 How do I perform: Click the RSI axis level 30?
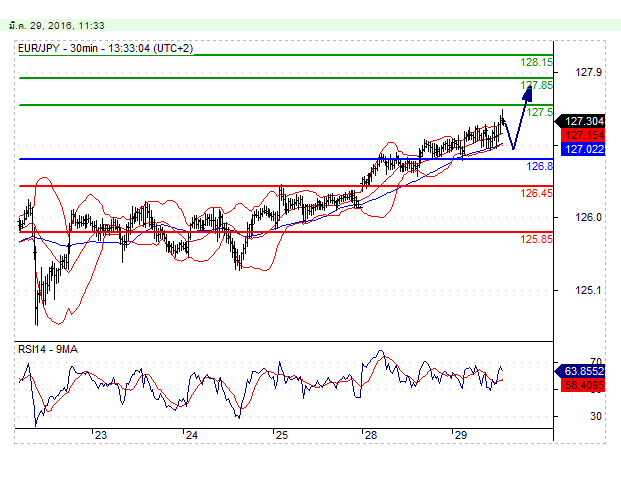(596, 416)
